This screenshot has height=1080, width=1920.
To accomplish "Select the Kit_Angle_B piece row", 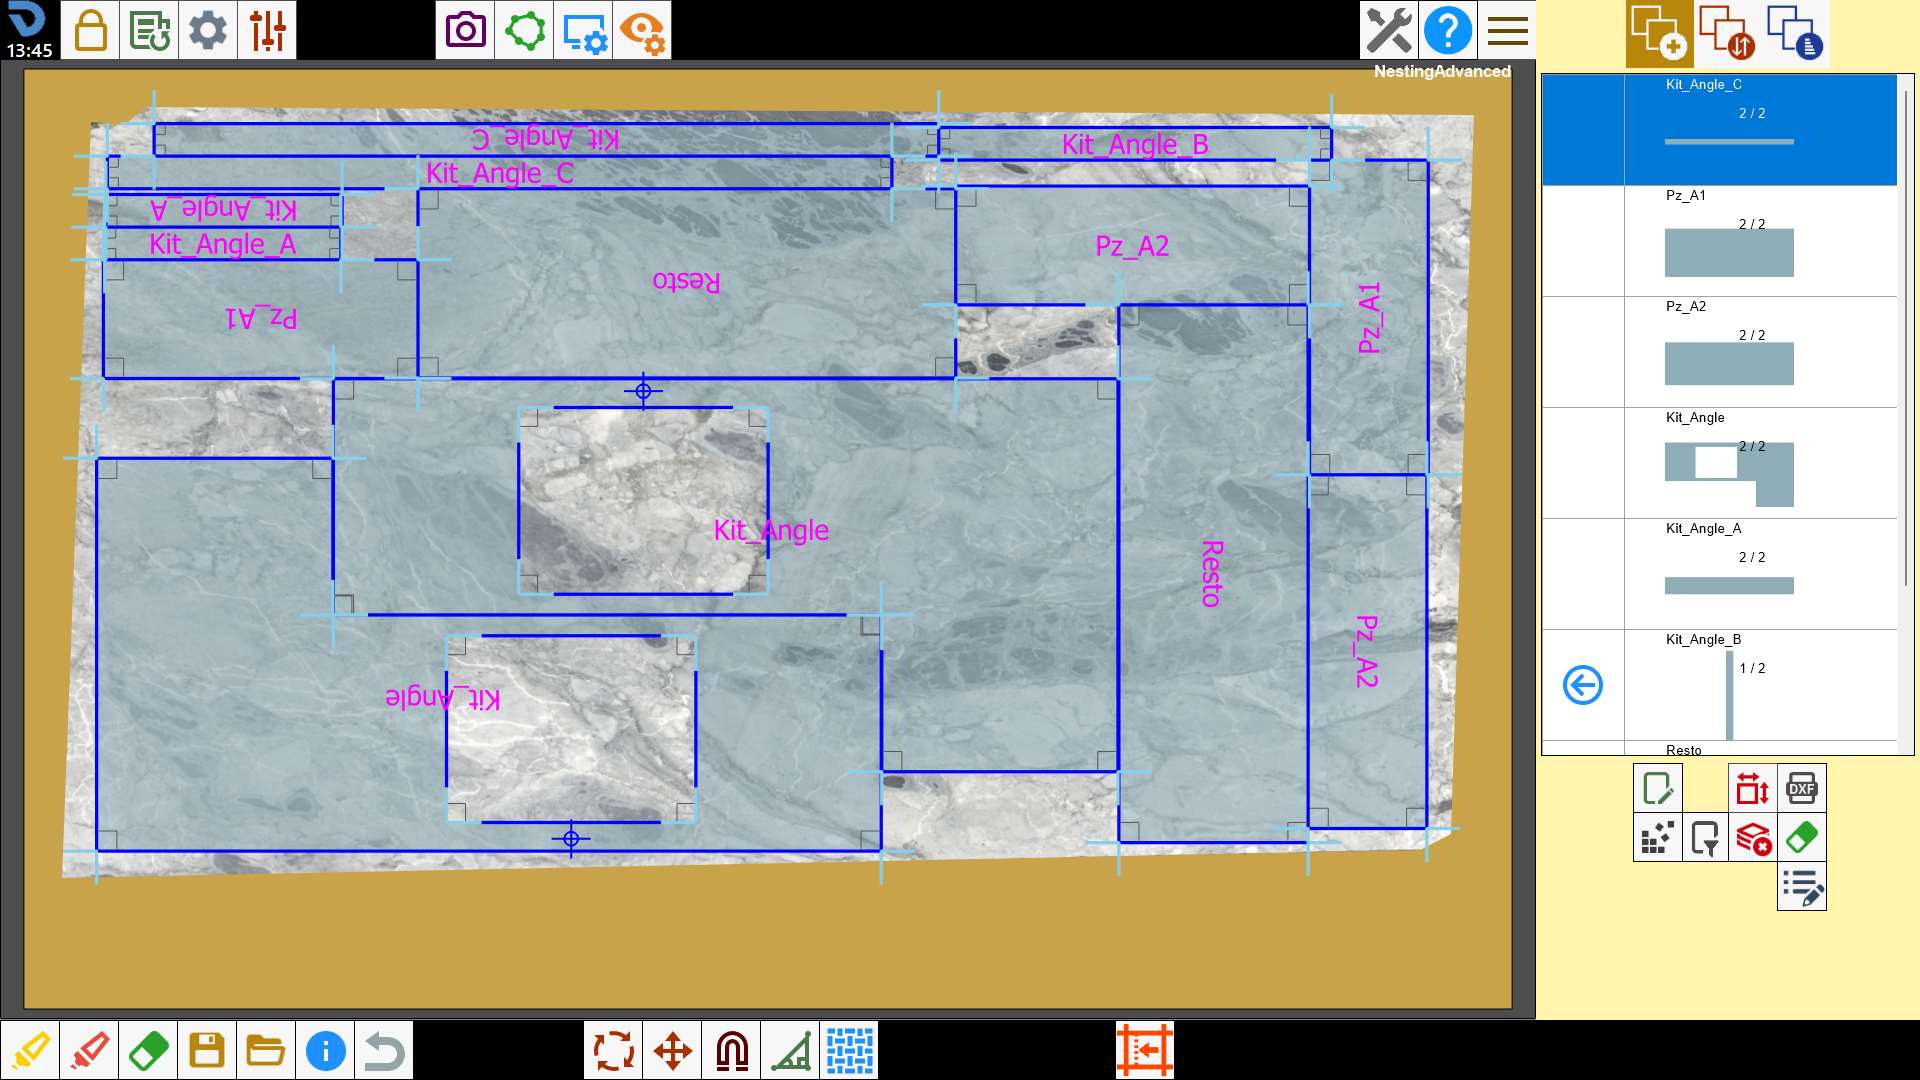I will click(1719, 685).
